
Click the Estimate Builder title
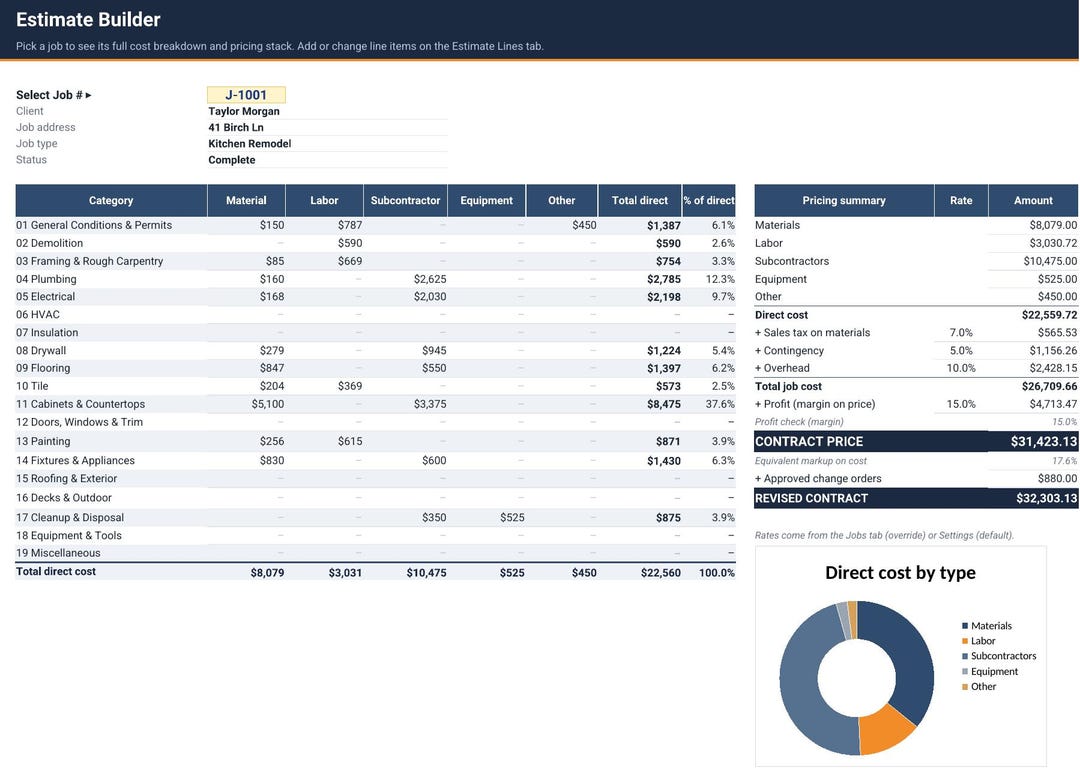click(x=88, y=19)
